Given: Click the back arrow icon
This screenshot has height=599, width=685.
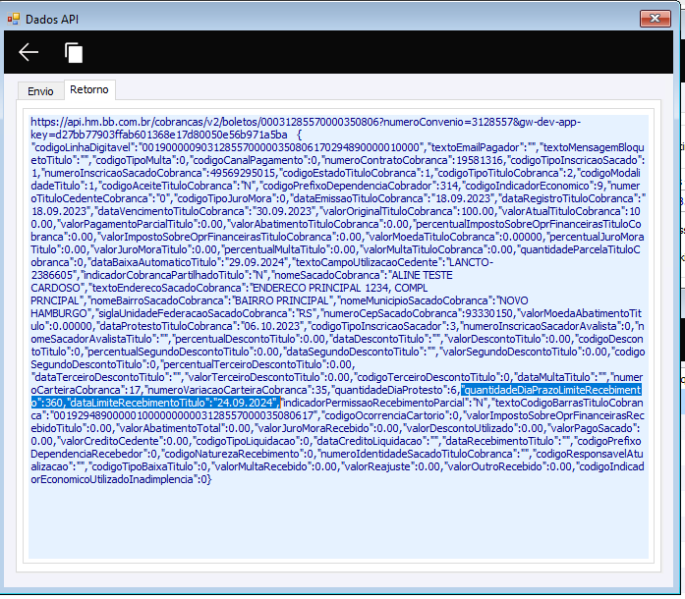Looking at the screenshot, I should pyautogui.click(x=28, y=52).
